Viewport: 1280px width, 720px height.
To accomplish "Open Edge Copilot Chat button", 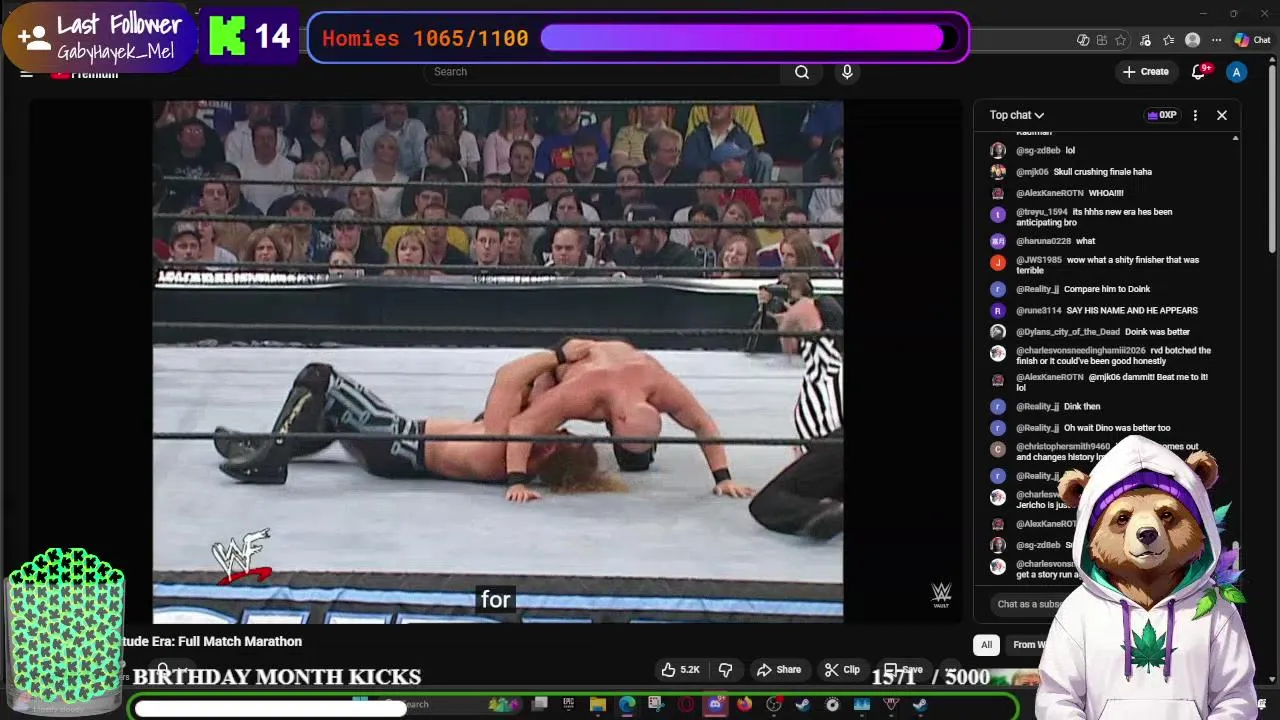I will coord(1253,40).
